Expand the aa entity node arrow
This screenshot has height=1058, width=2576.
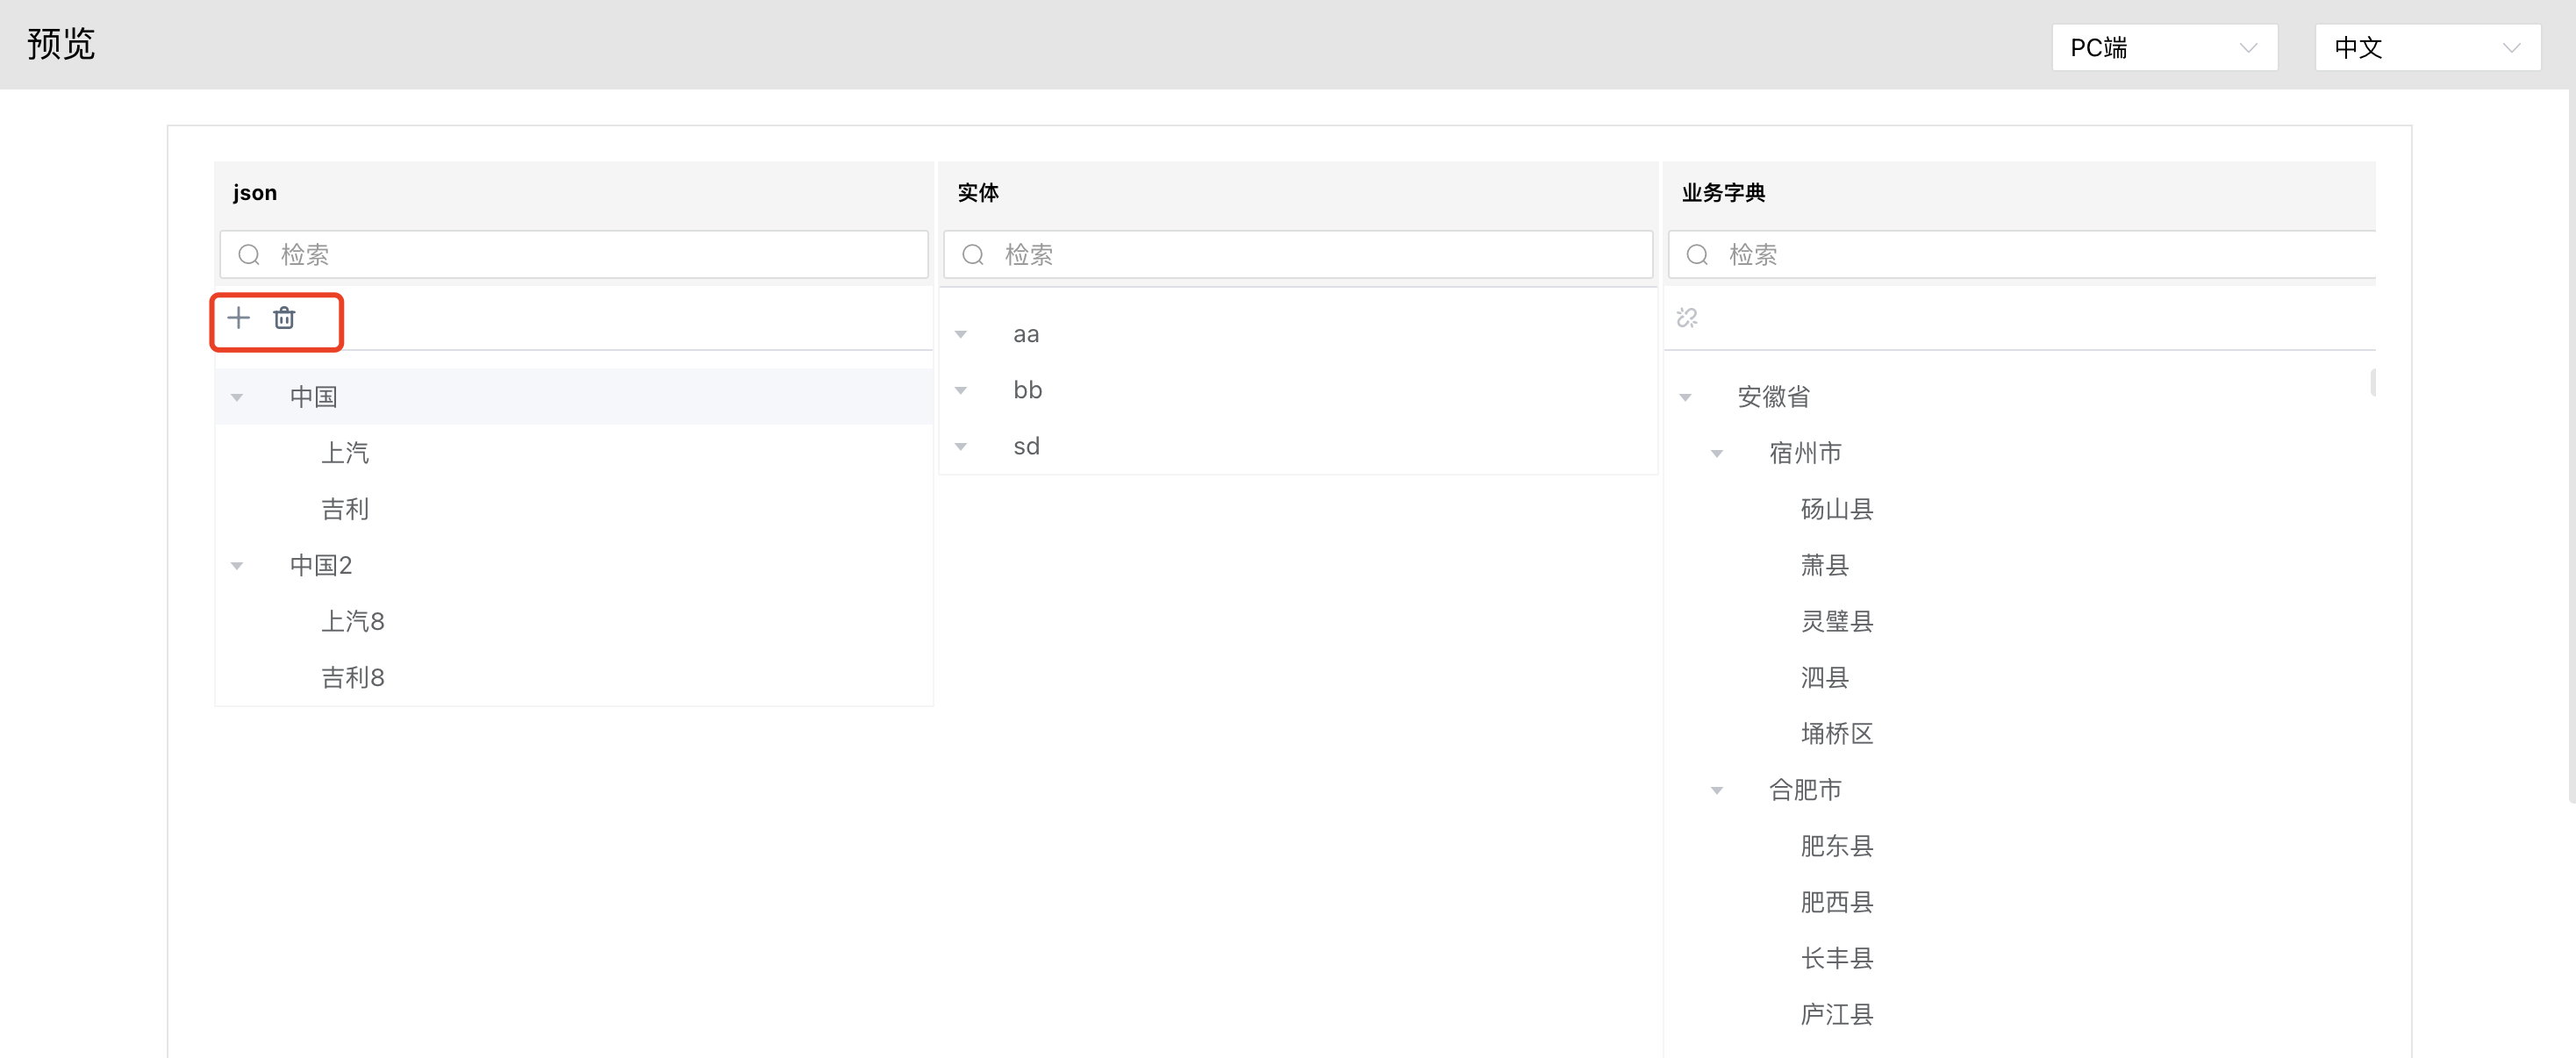961,334
